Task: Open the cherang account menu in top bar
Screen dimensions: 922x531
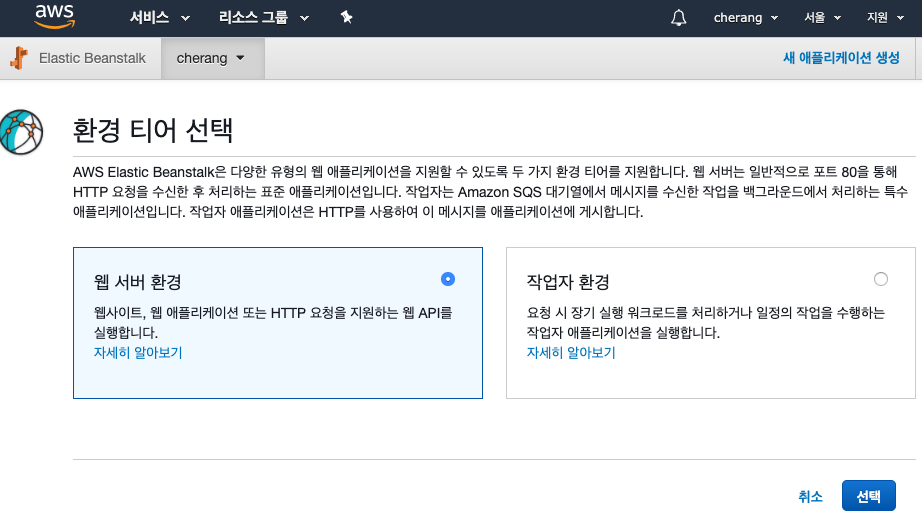Action: 746,18
